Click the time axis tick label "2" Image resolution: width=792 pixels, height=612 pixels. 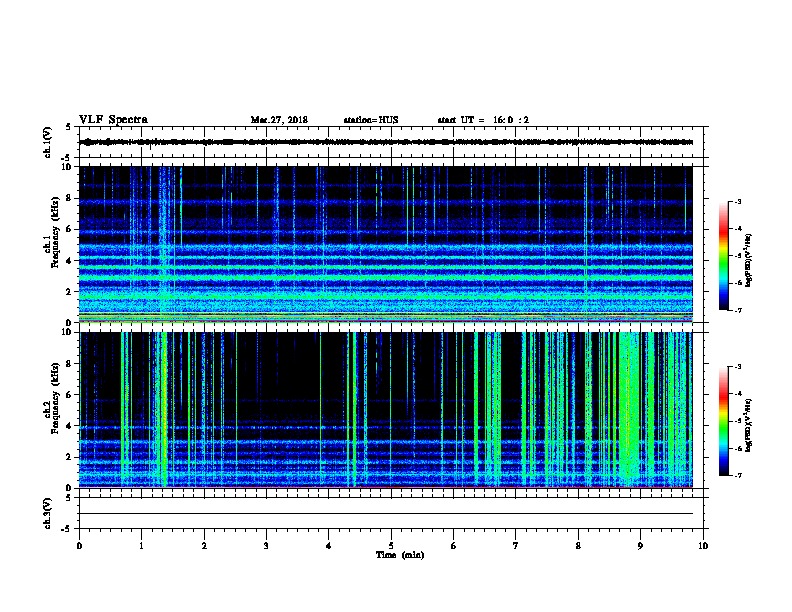[x=204, y=545]
